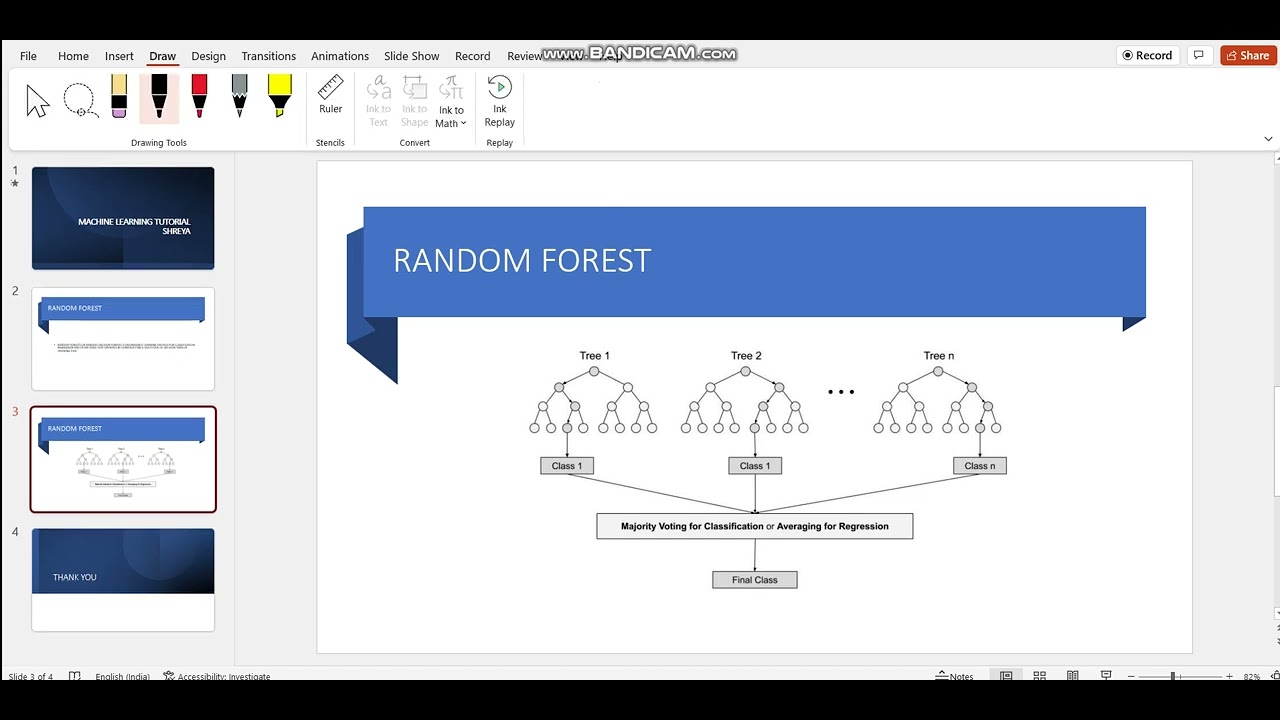The width and height of the screenshot is (1280, 720).
Task: Go to the Animations tab
Action: [x=340, y=56]
